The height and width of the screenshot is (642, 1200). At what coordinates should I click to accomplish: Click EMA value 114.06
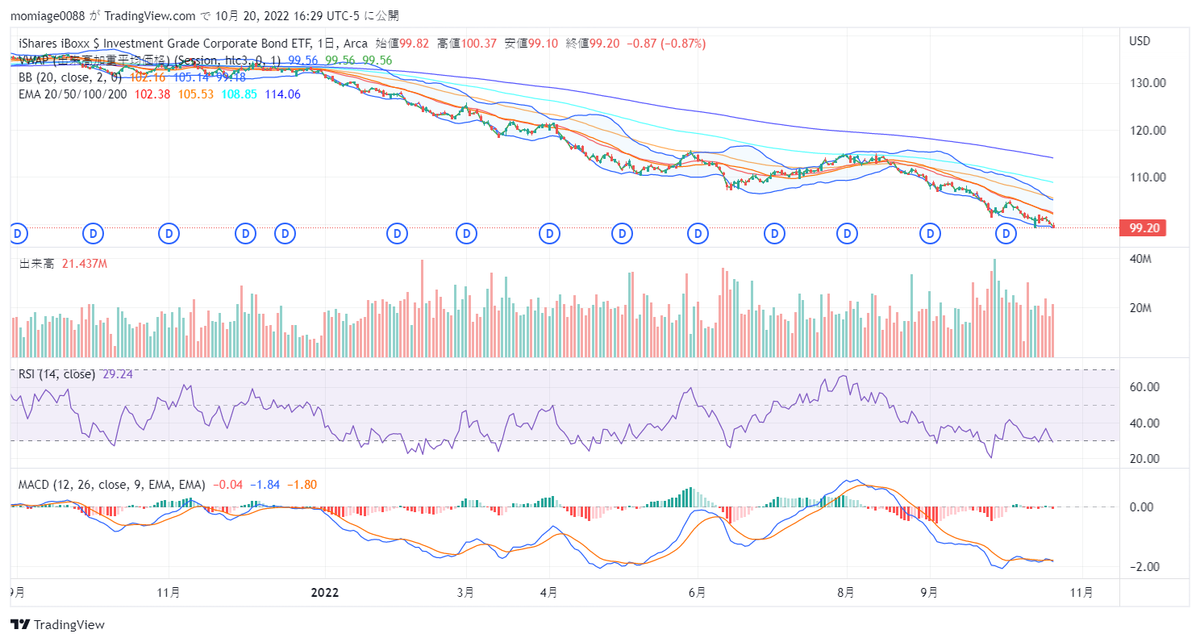coord(283,93)
